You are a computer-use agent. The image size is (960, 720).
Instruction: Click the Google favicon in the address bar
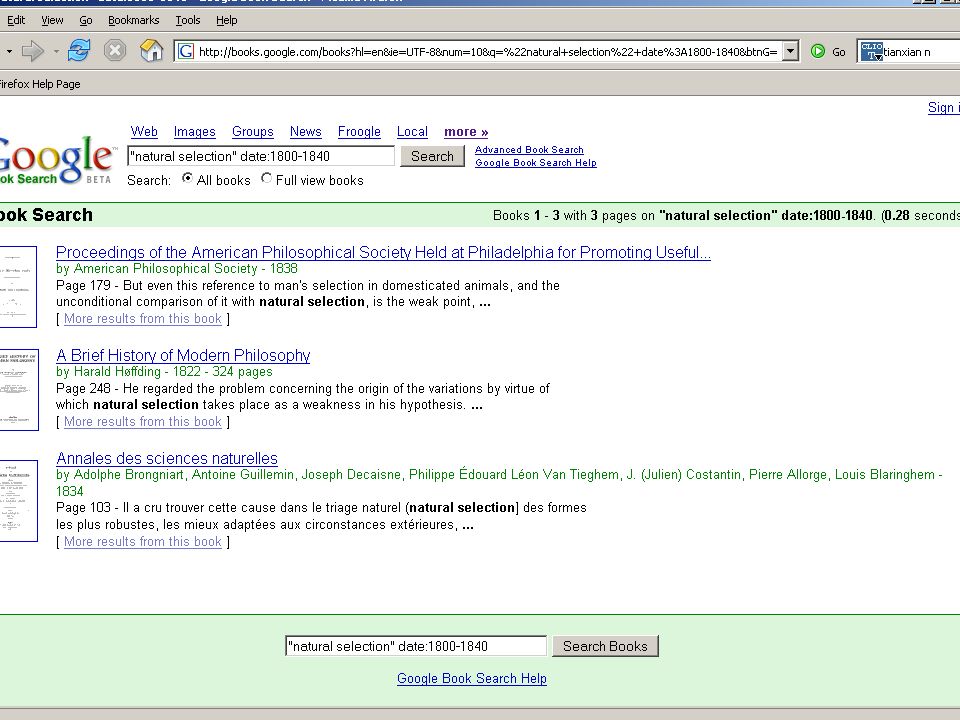pos(186,51)
